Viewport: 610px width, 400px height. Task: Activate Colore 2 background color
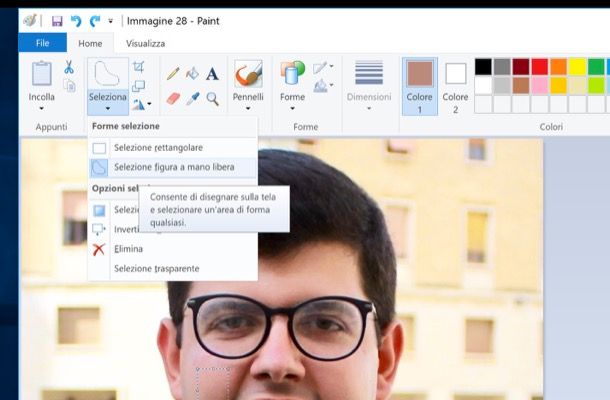455,86
